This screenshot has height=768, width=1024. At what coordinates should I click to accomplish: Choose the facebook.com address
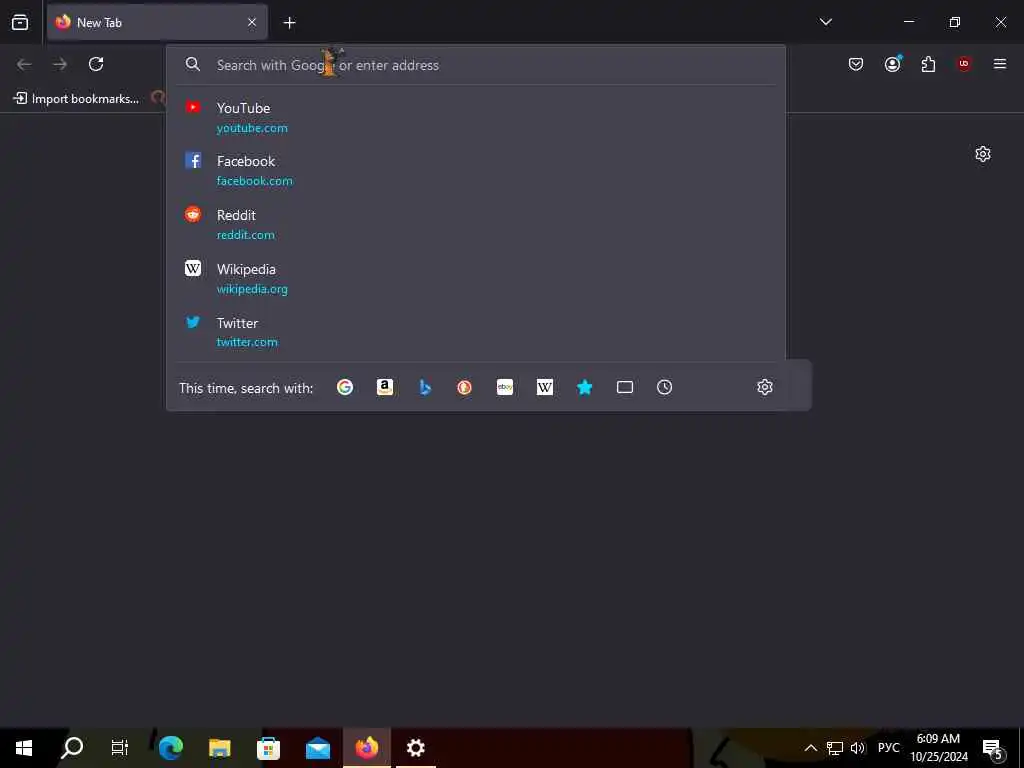(x=255, y=181)
